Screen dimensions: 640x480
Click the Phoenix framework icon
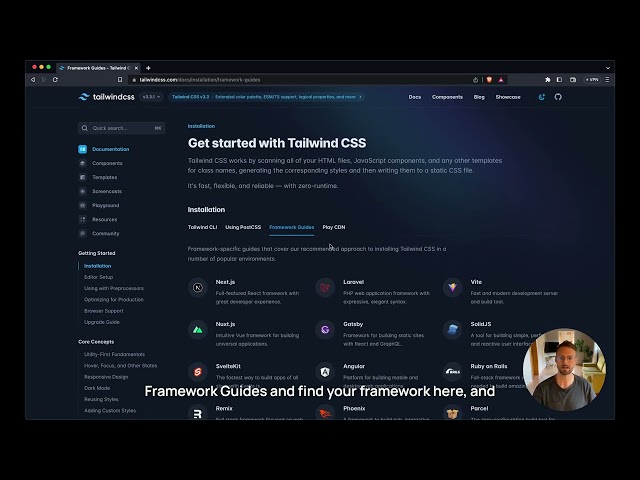[x=325, y=413]
